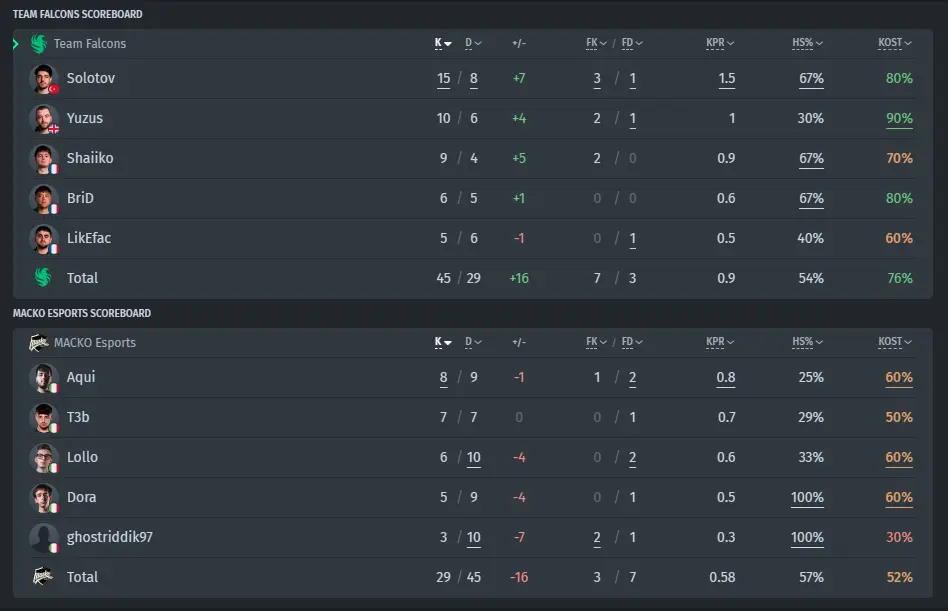The width and height of the screenshot is (948, 611).
Task: Sort Team Falcons table by FD column
Action: tap(632, 43)
